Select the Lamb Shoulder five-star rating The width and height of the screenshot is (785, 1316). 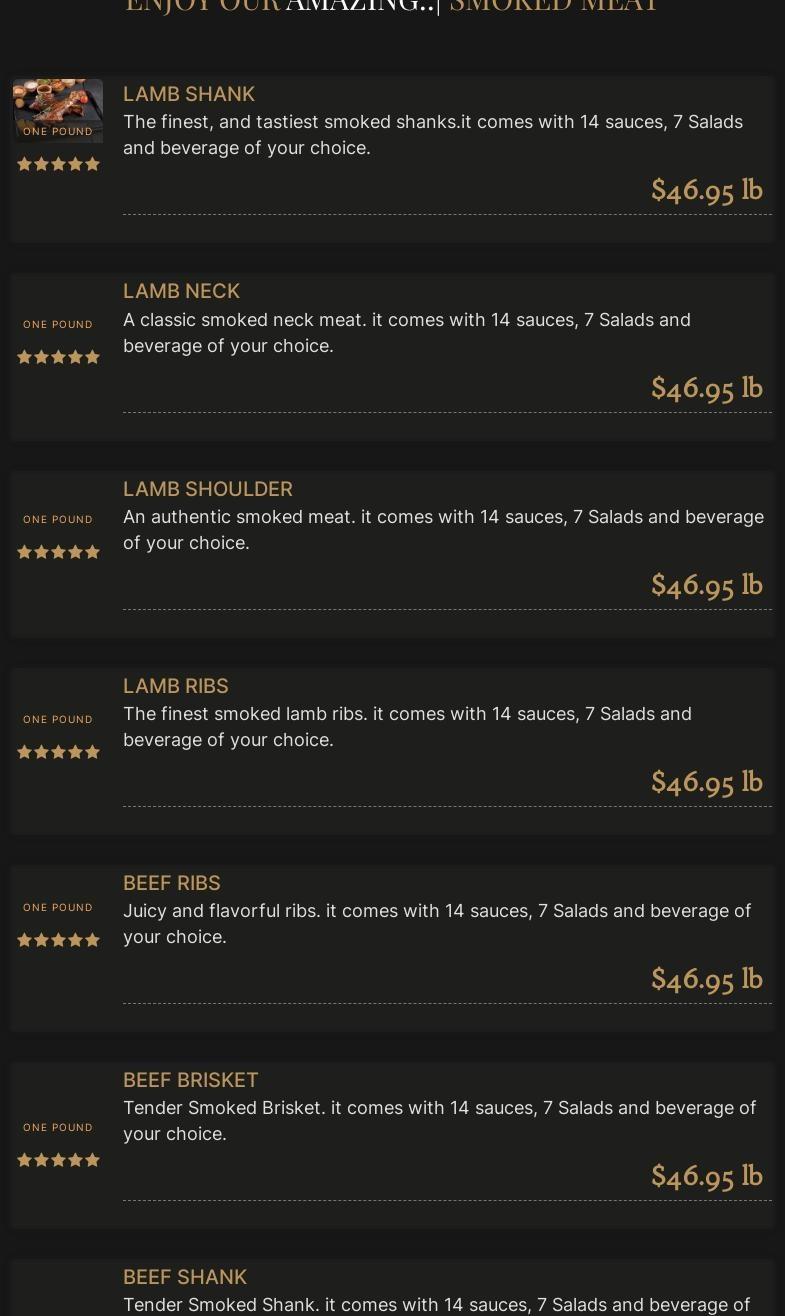click(x=58, y=553)
